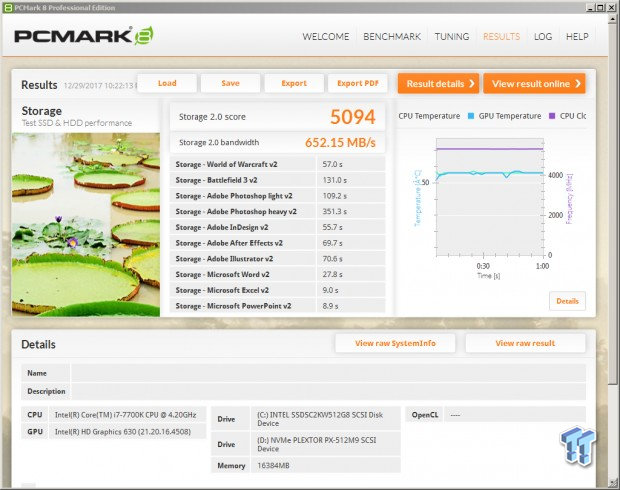Click the blue GPU Temperature legend square
This screenshot has height=490, width=620.
[471, 116]
